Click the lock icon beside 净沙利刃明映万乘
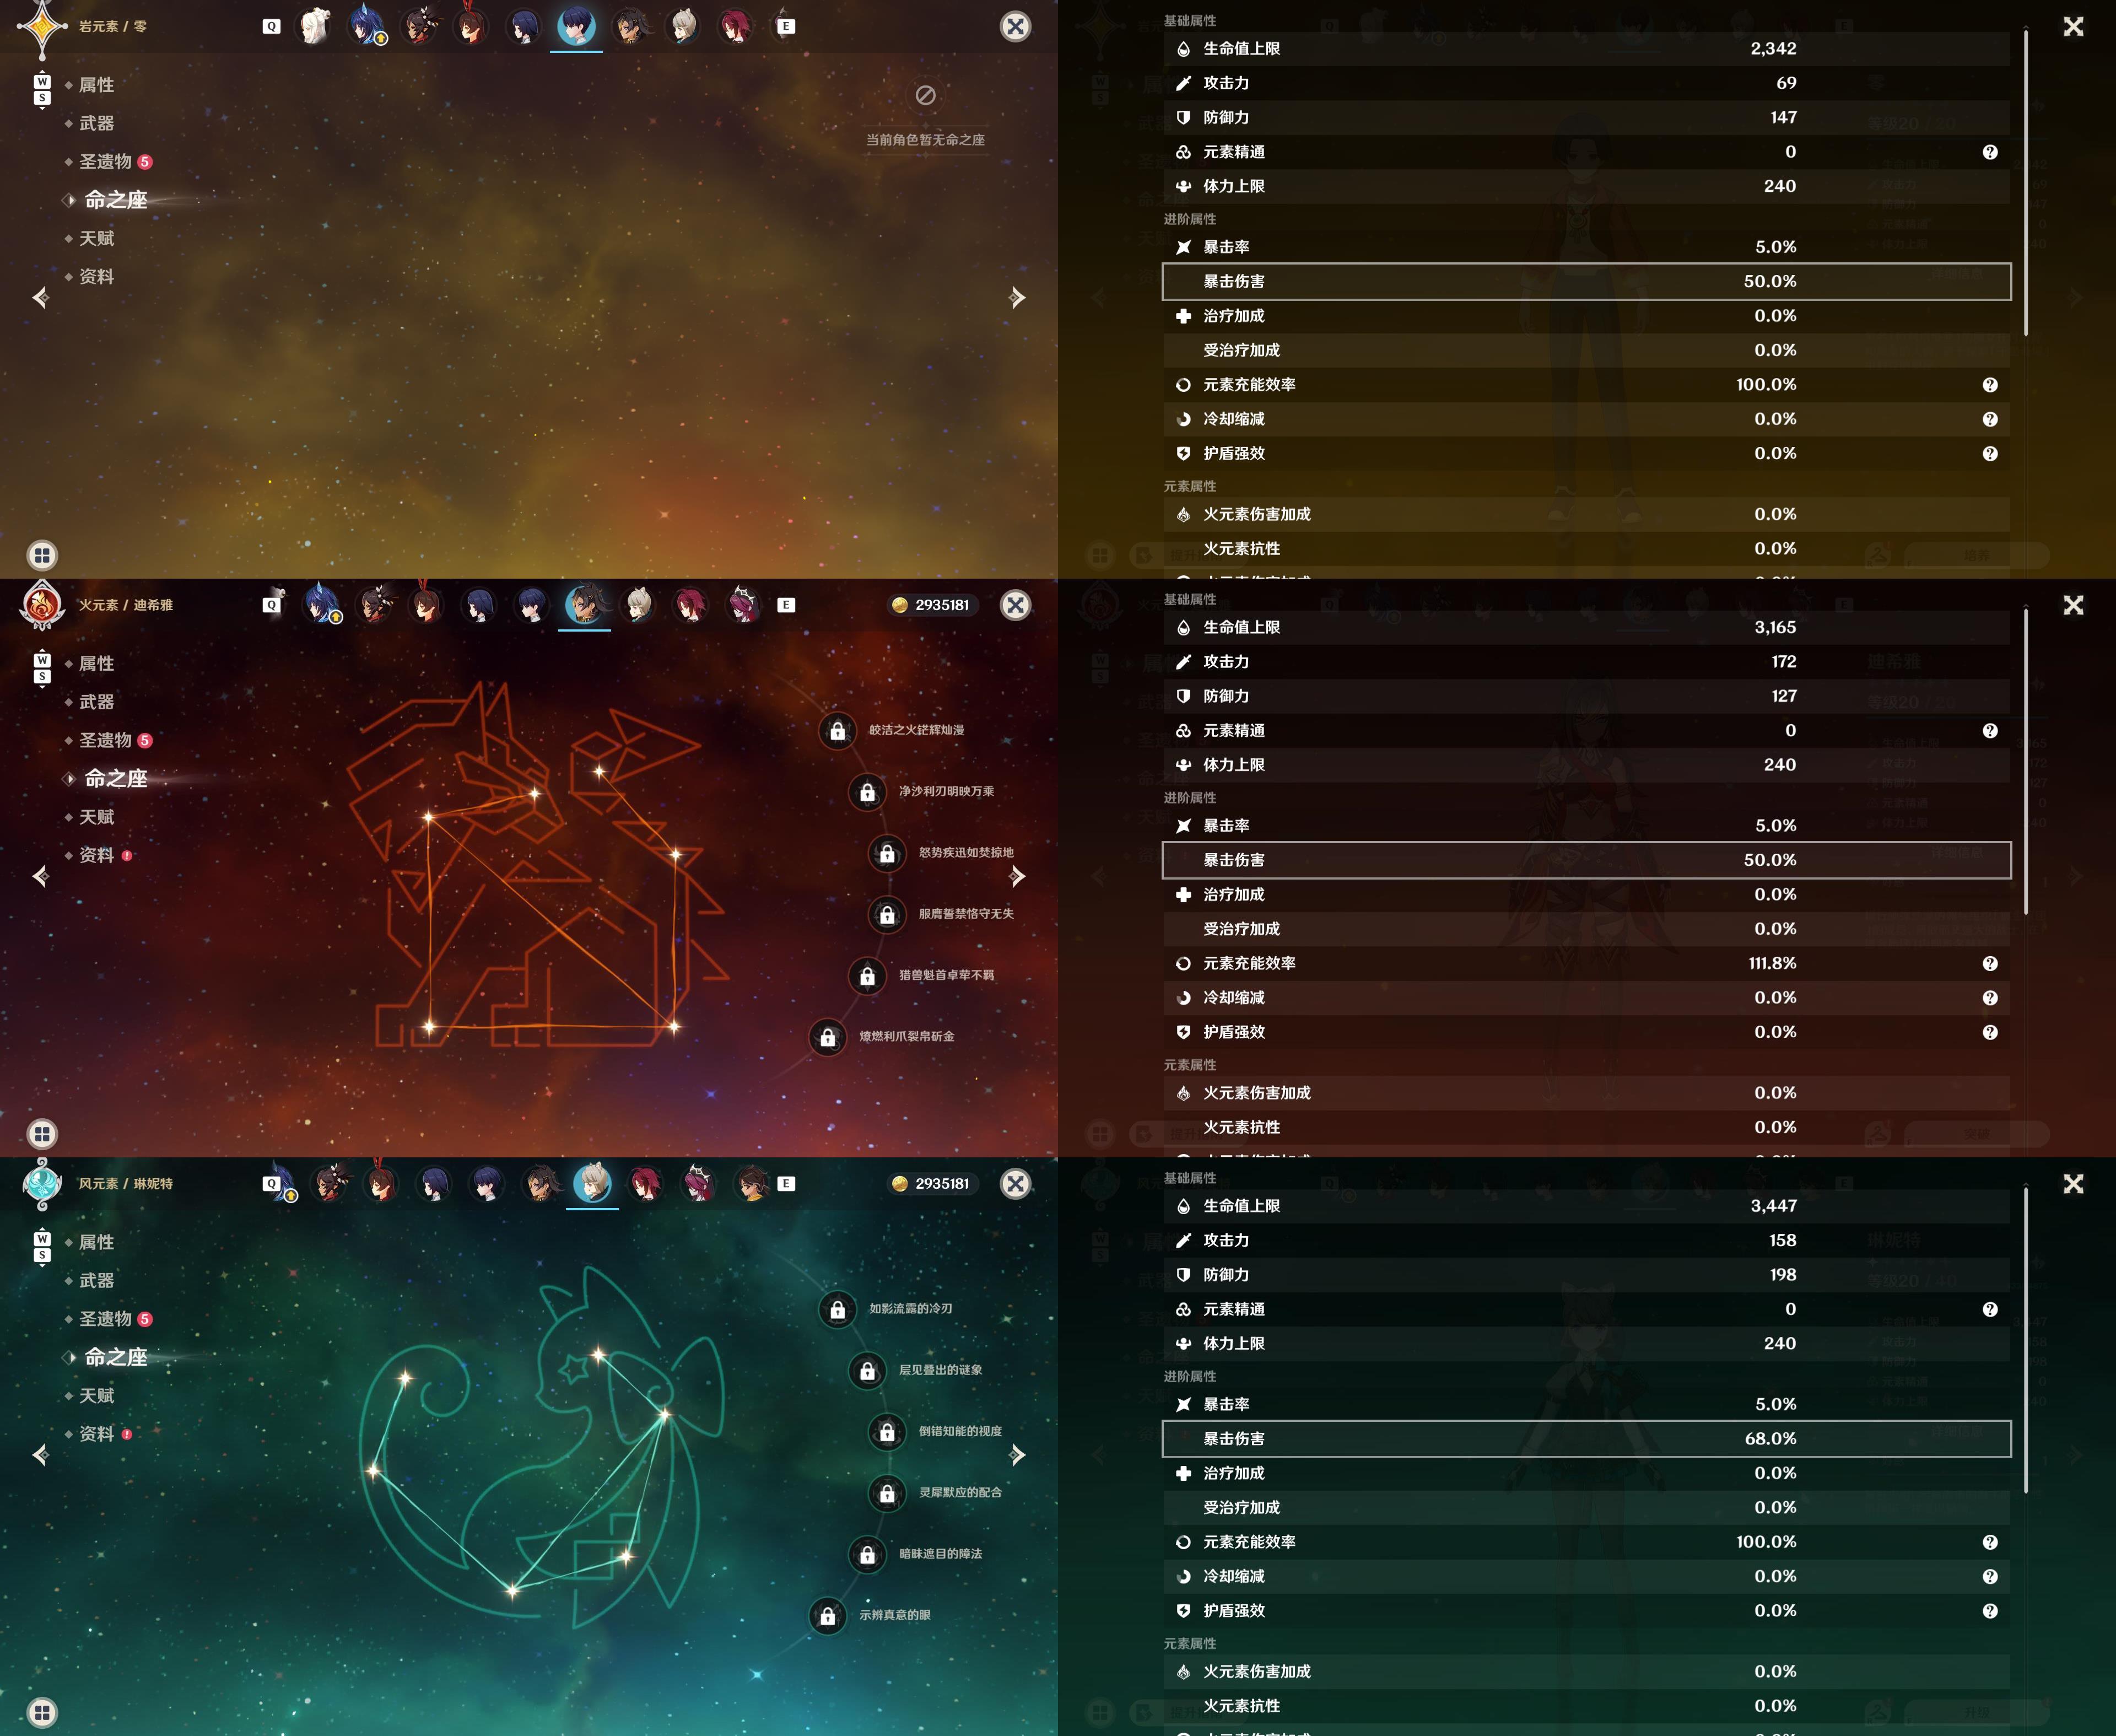The height and width of the screenshot is (1736, 2116). pos(867,792)
